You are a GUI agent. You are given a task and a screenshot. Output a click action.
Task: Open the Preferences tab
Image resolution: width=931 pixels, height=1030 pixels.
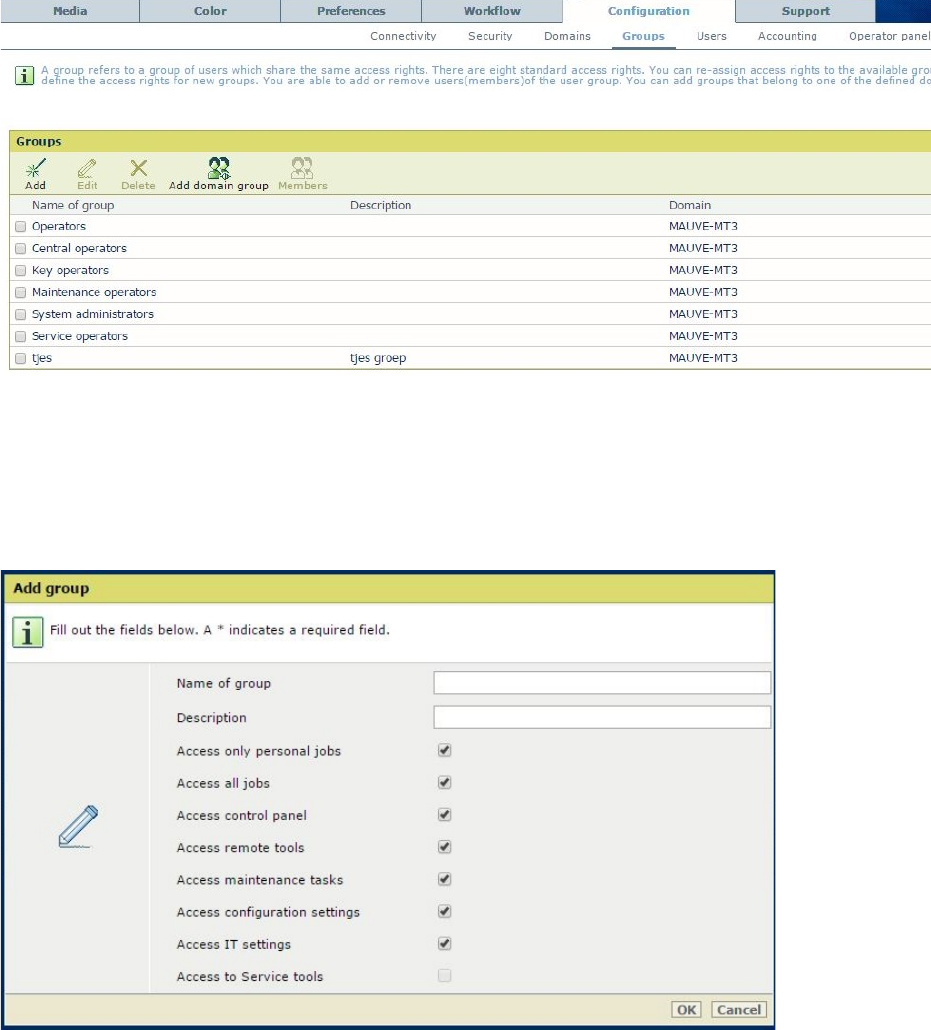(x=351, y=11)
